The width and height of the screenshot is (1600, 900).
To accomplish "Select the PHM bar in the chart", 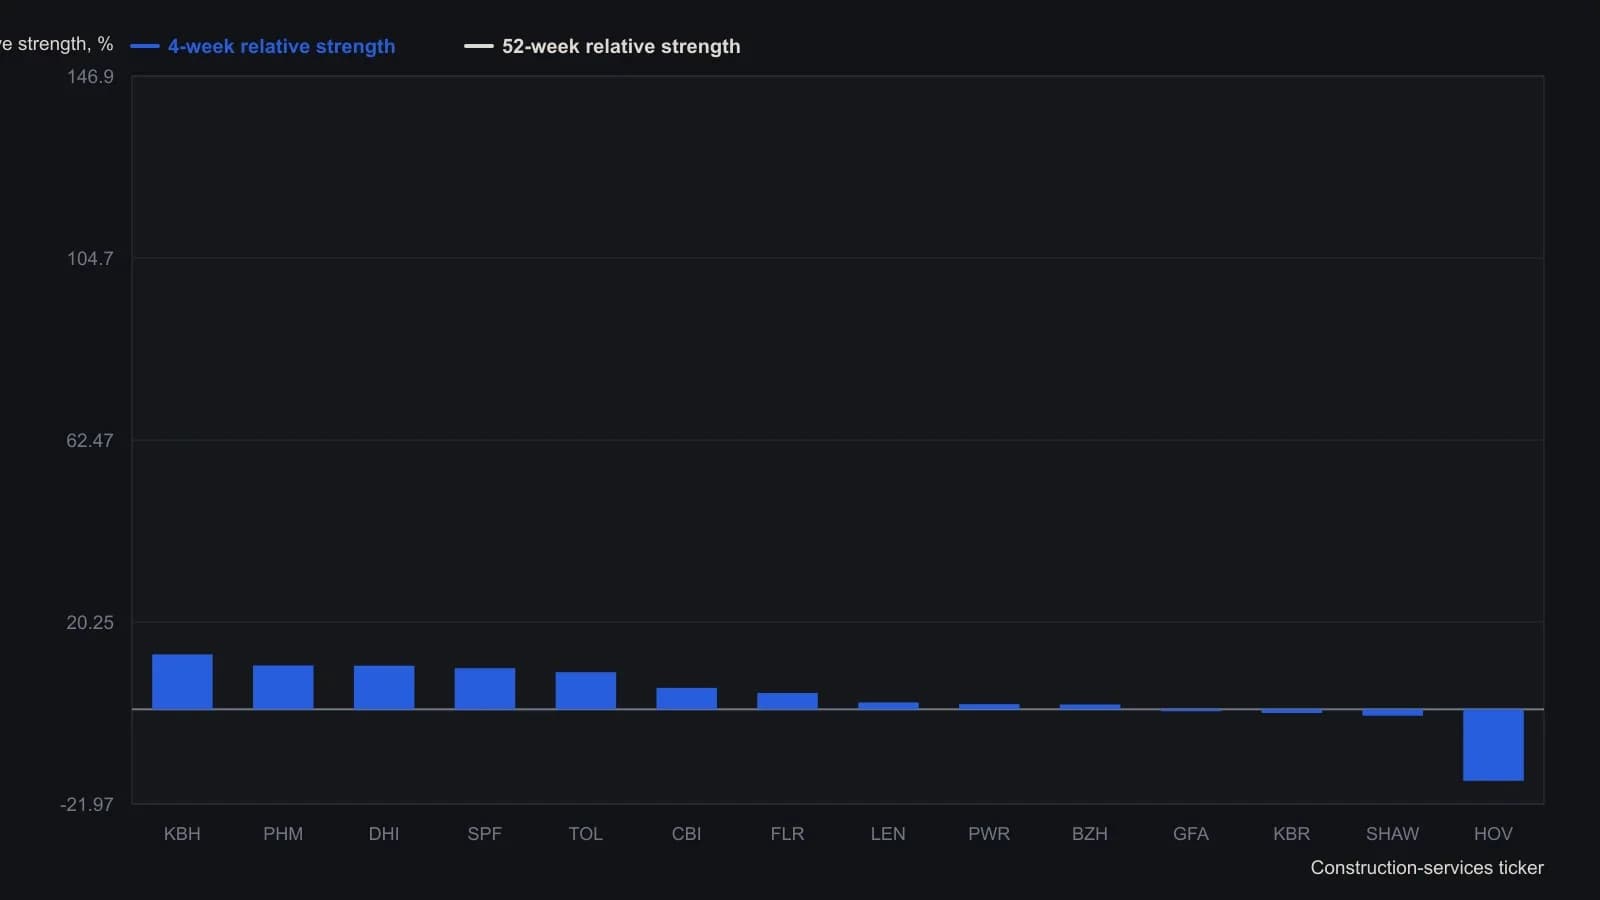I will [283, 687].
